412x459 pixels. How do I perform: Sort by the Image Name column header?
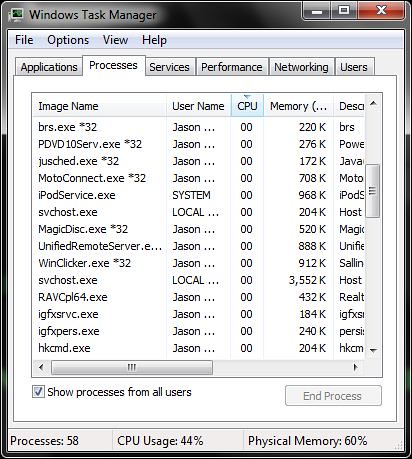point(99,106)
